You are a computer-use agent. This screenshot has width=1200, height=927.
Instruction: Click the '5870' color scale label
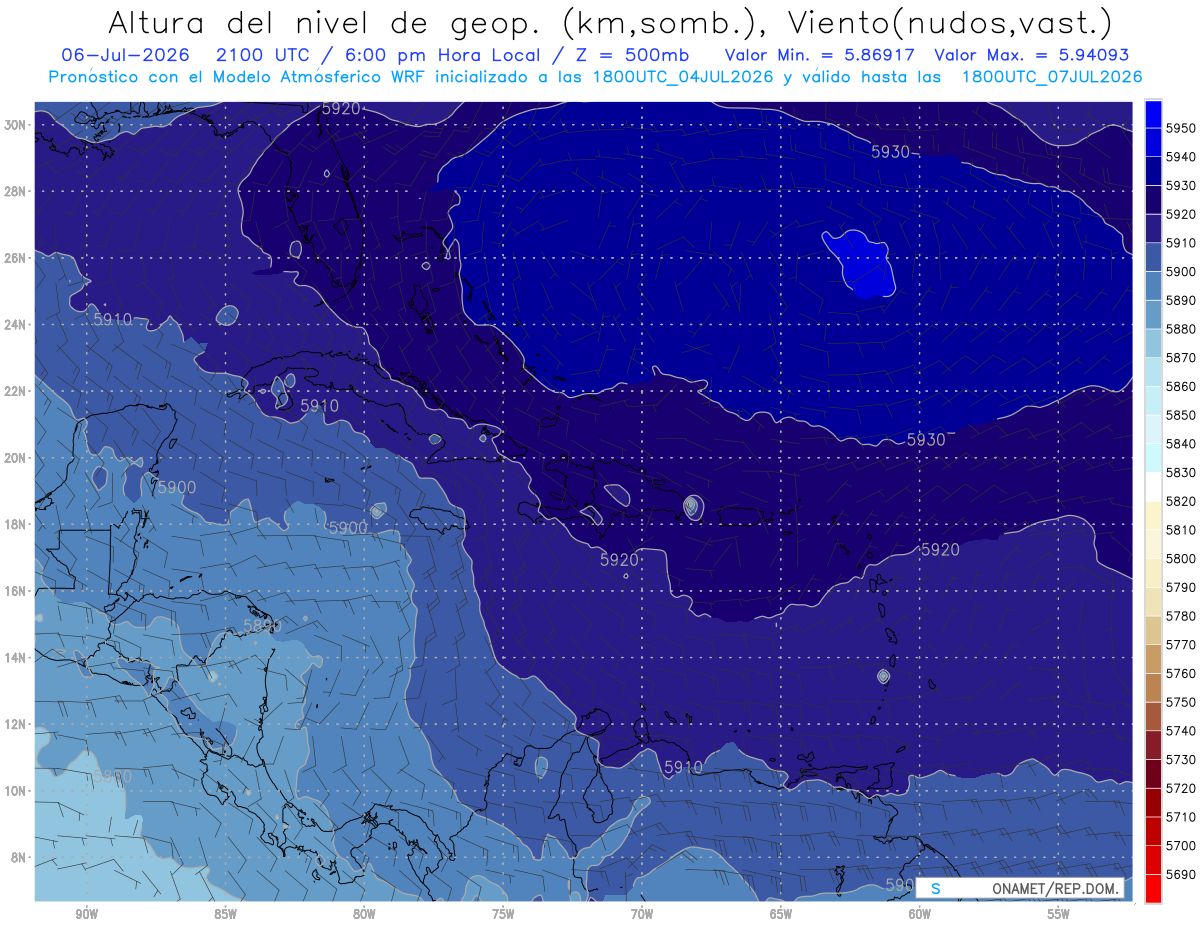[1180, 357]
